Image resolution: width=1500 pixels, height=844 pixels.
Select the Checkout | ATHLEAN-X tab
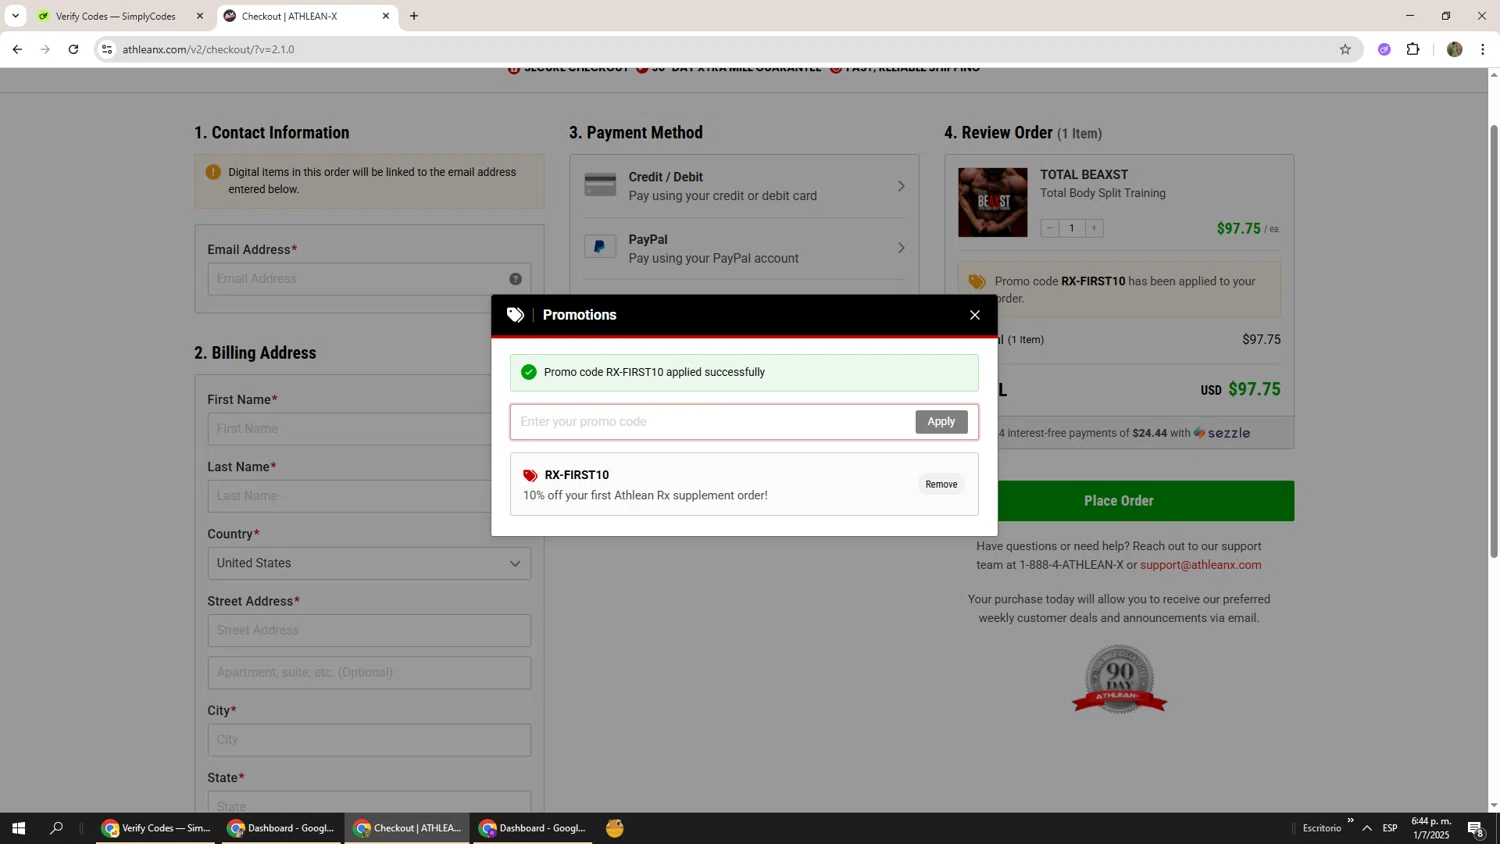click(307, 16)
